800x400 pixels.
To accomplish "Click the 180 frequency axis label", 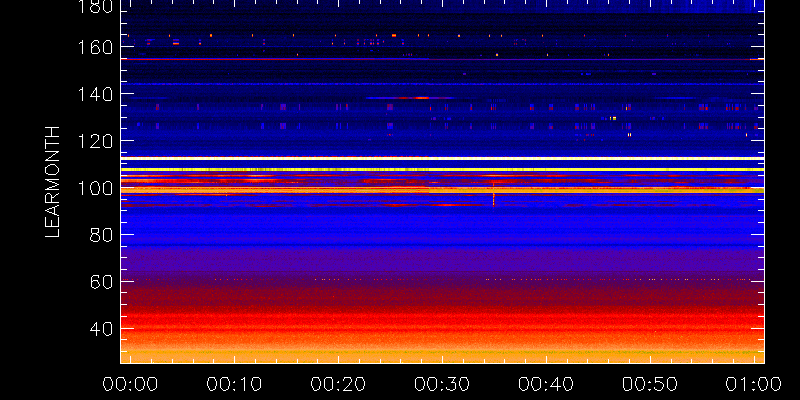I will [95, 6].
